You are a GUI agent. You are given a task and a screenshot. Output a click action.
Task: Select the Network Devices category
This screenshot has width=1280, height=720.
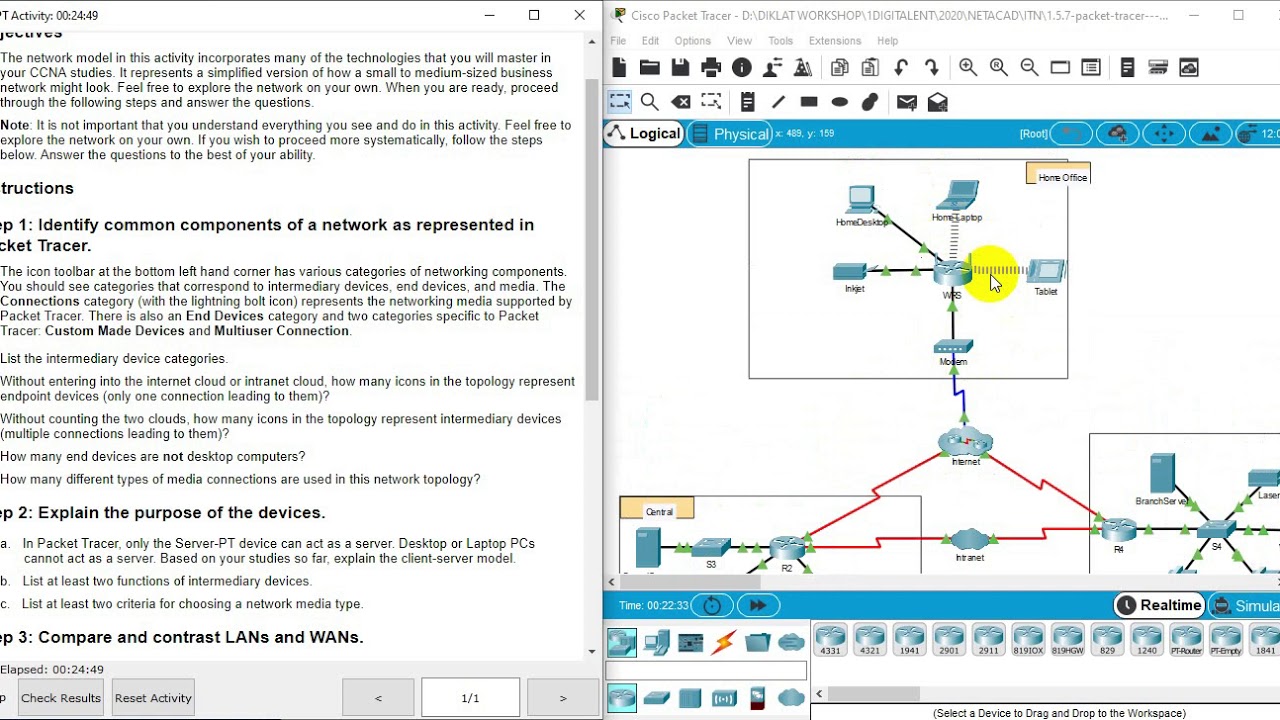(x=622, y=642)
